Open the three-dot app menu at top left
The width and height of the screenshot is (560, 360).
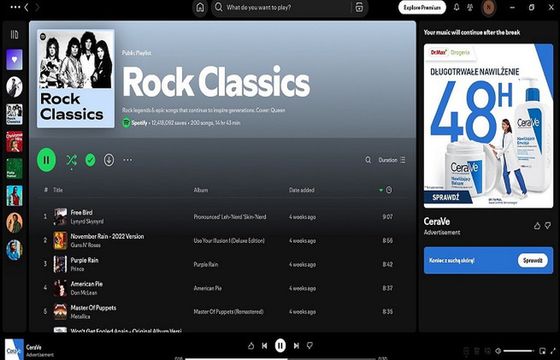15,7
